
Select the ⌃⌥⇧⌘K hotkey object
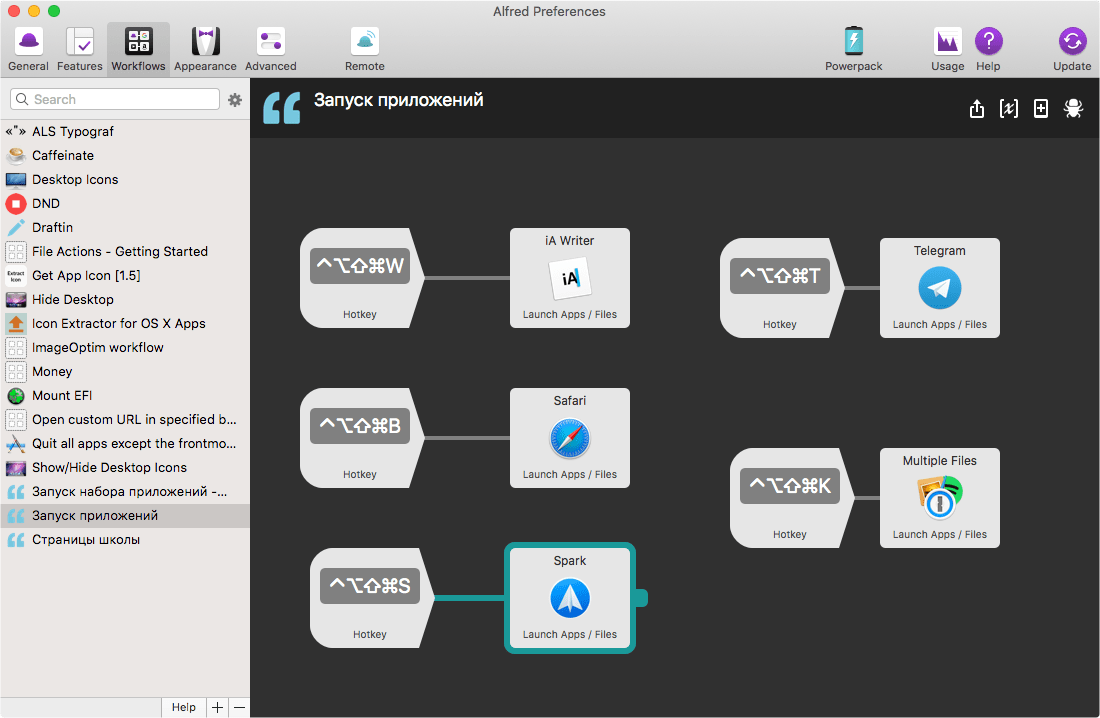pyautogui.click(x=791, y=498)
